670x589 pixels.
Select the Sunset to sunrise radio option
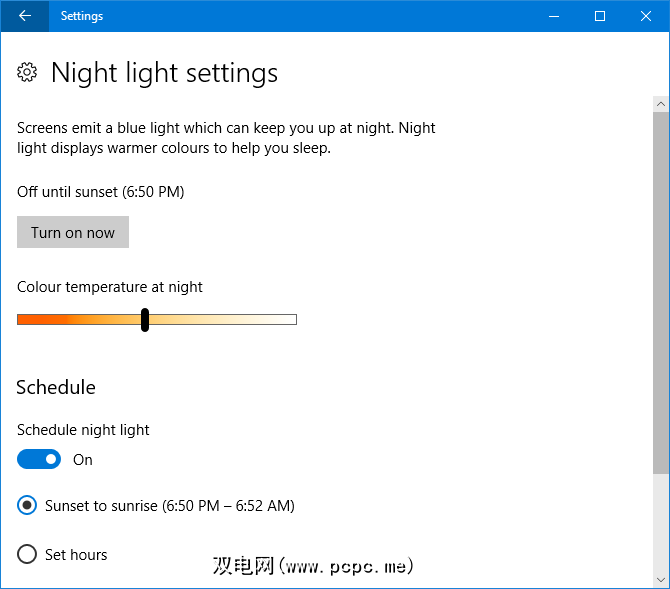click(27, 505)
